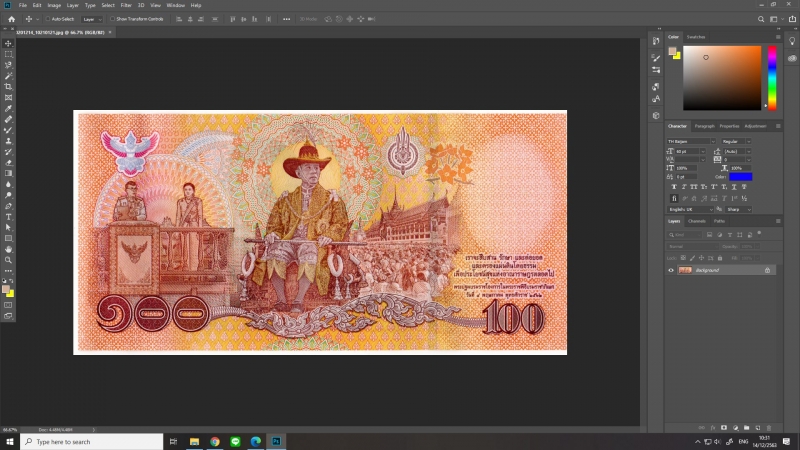Select the Eyedropper tool

(8, 108)
